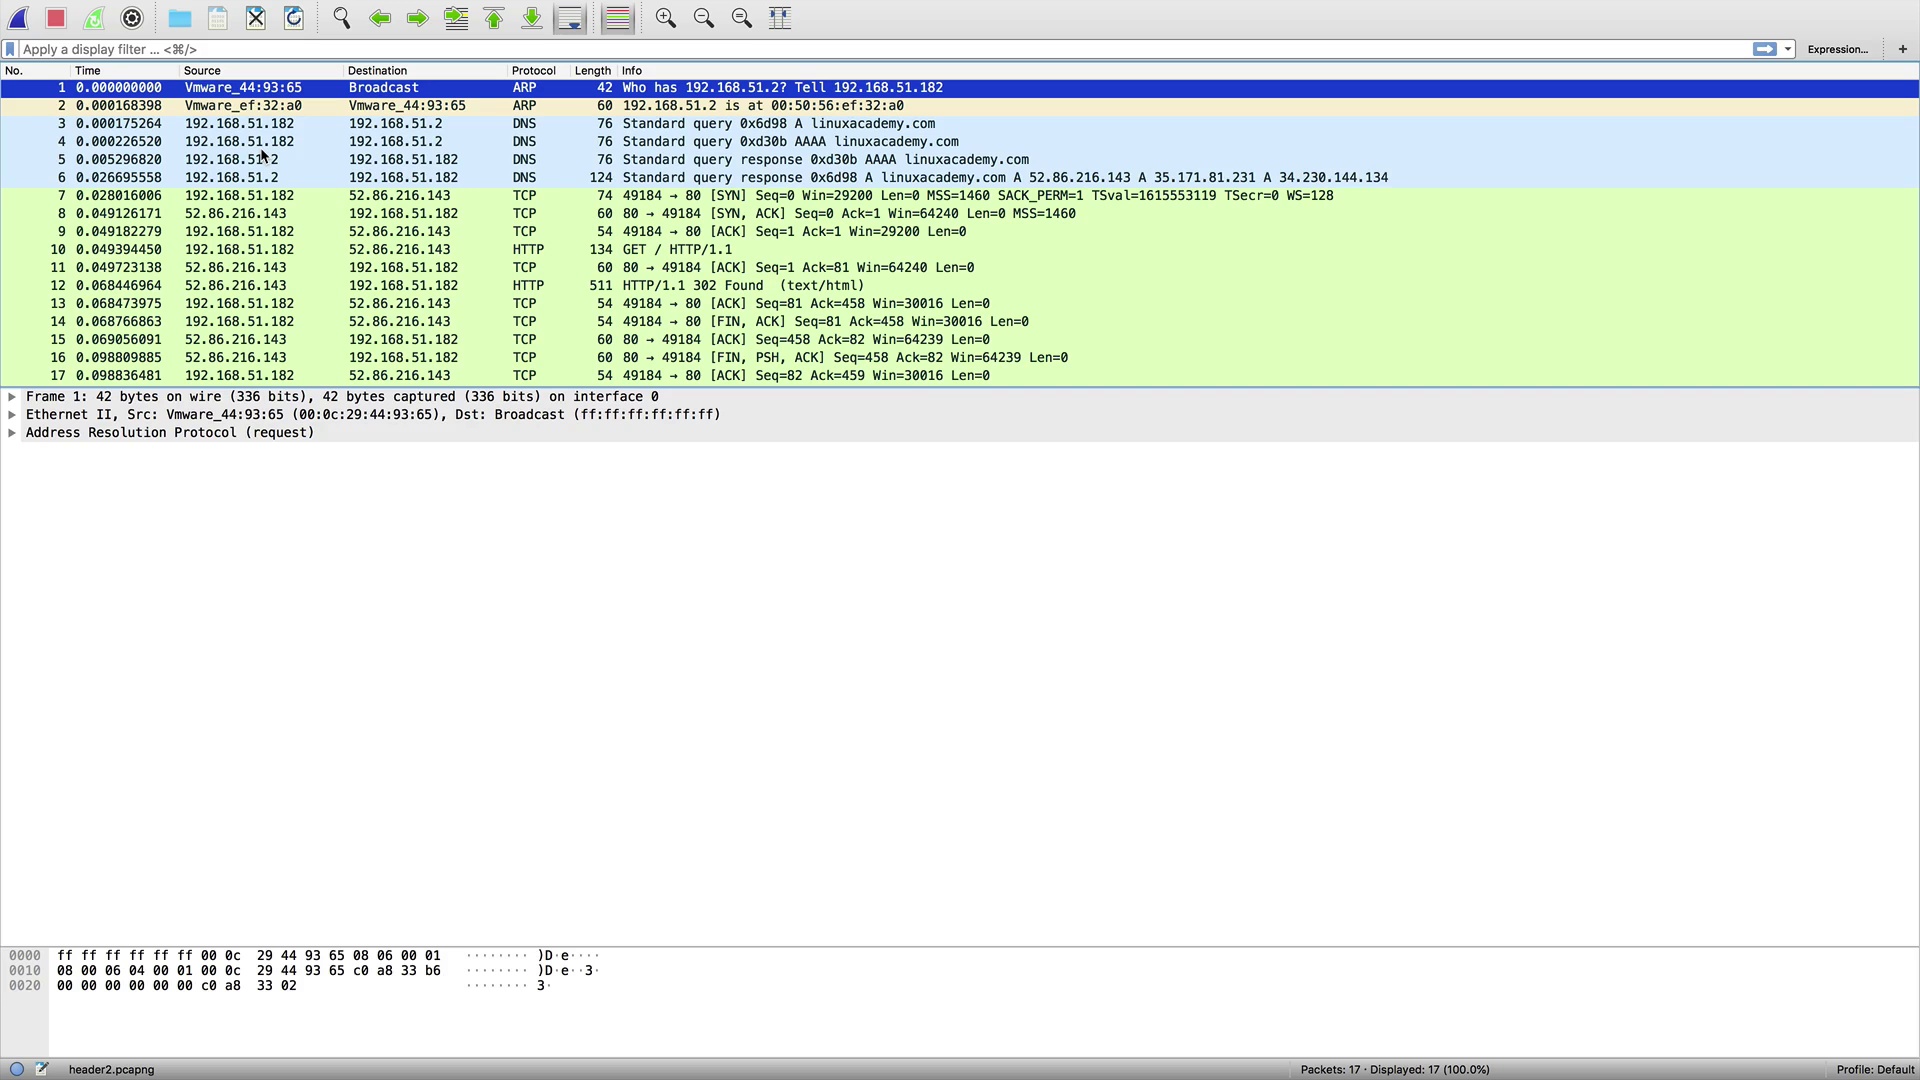The width and height of the screenshot is (1920, 1080).
Task: Restart the current capture with the green fin
Action: click(x=94, y=18)
